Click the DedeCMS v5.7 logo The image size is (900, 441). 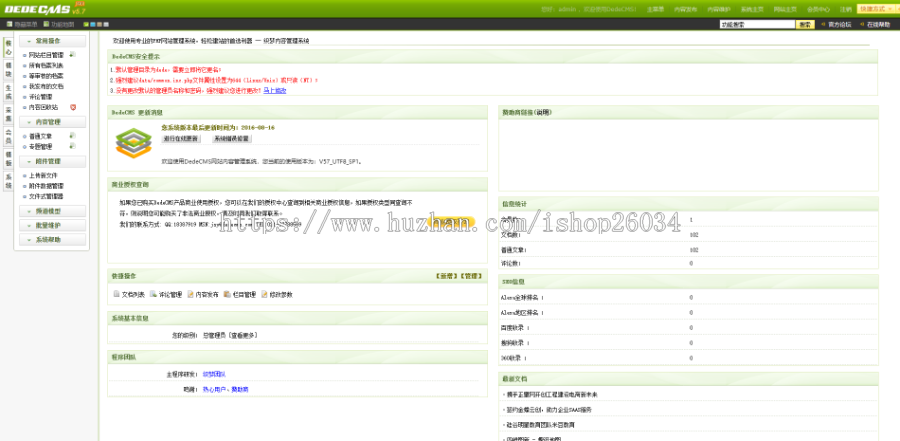click(x=45, y=9)
